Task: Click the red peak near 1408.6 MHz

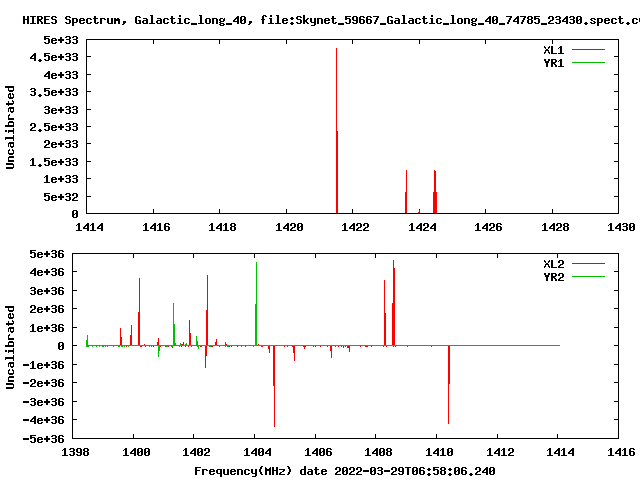Action: coord(393,303)
